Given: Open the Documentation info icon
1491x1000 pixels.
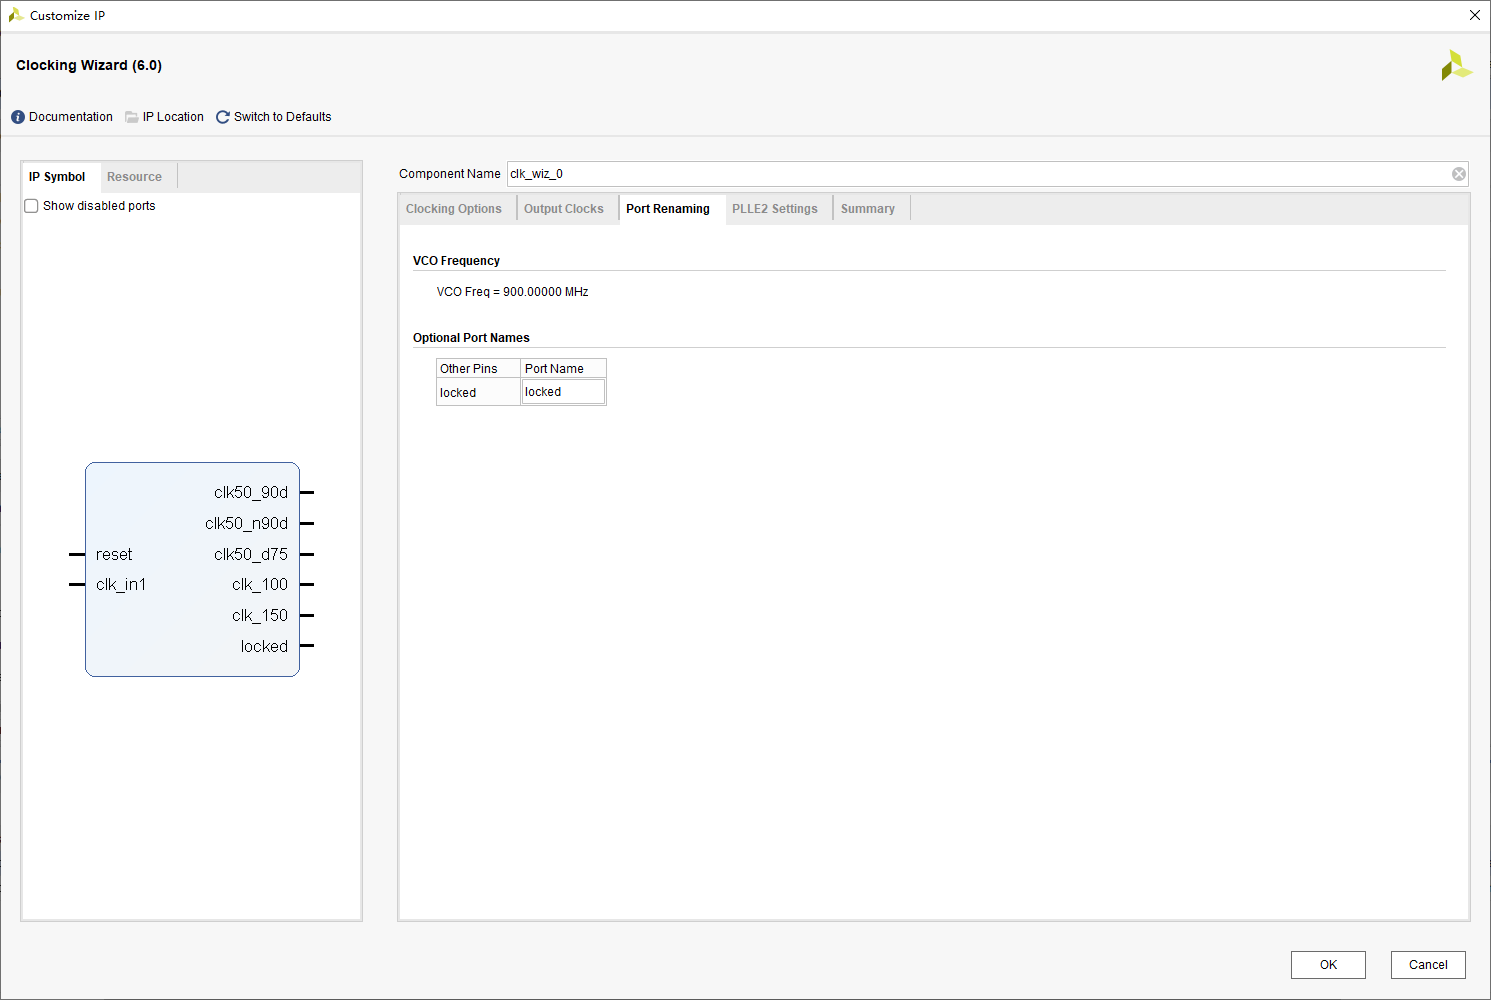Looking at the screenshot, I should [18, 117].
